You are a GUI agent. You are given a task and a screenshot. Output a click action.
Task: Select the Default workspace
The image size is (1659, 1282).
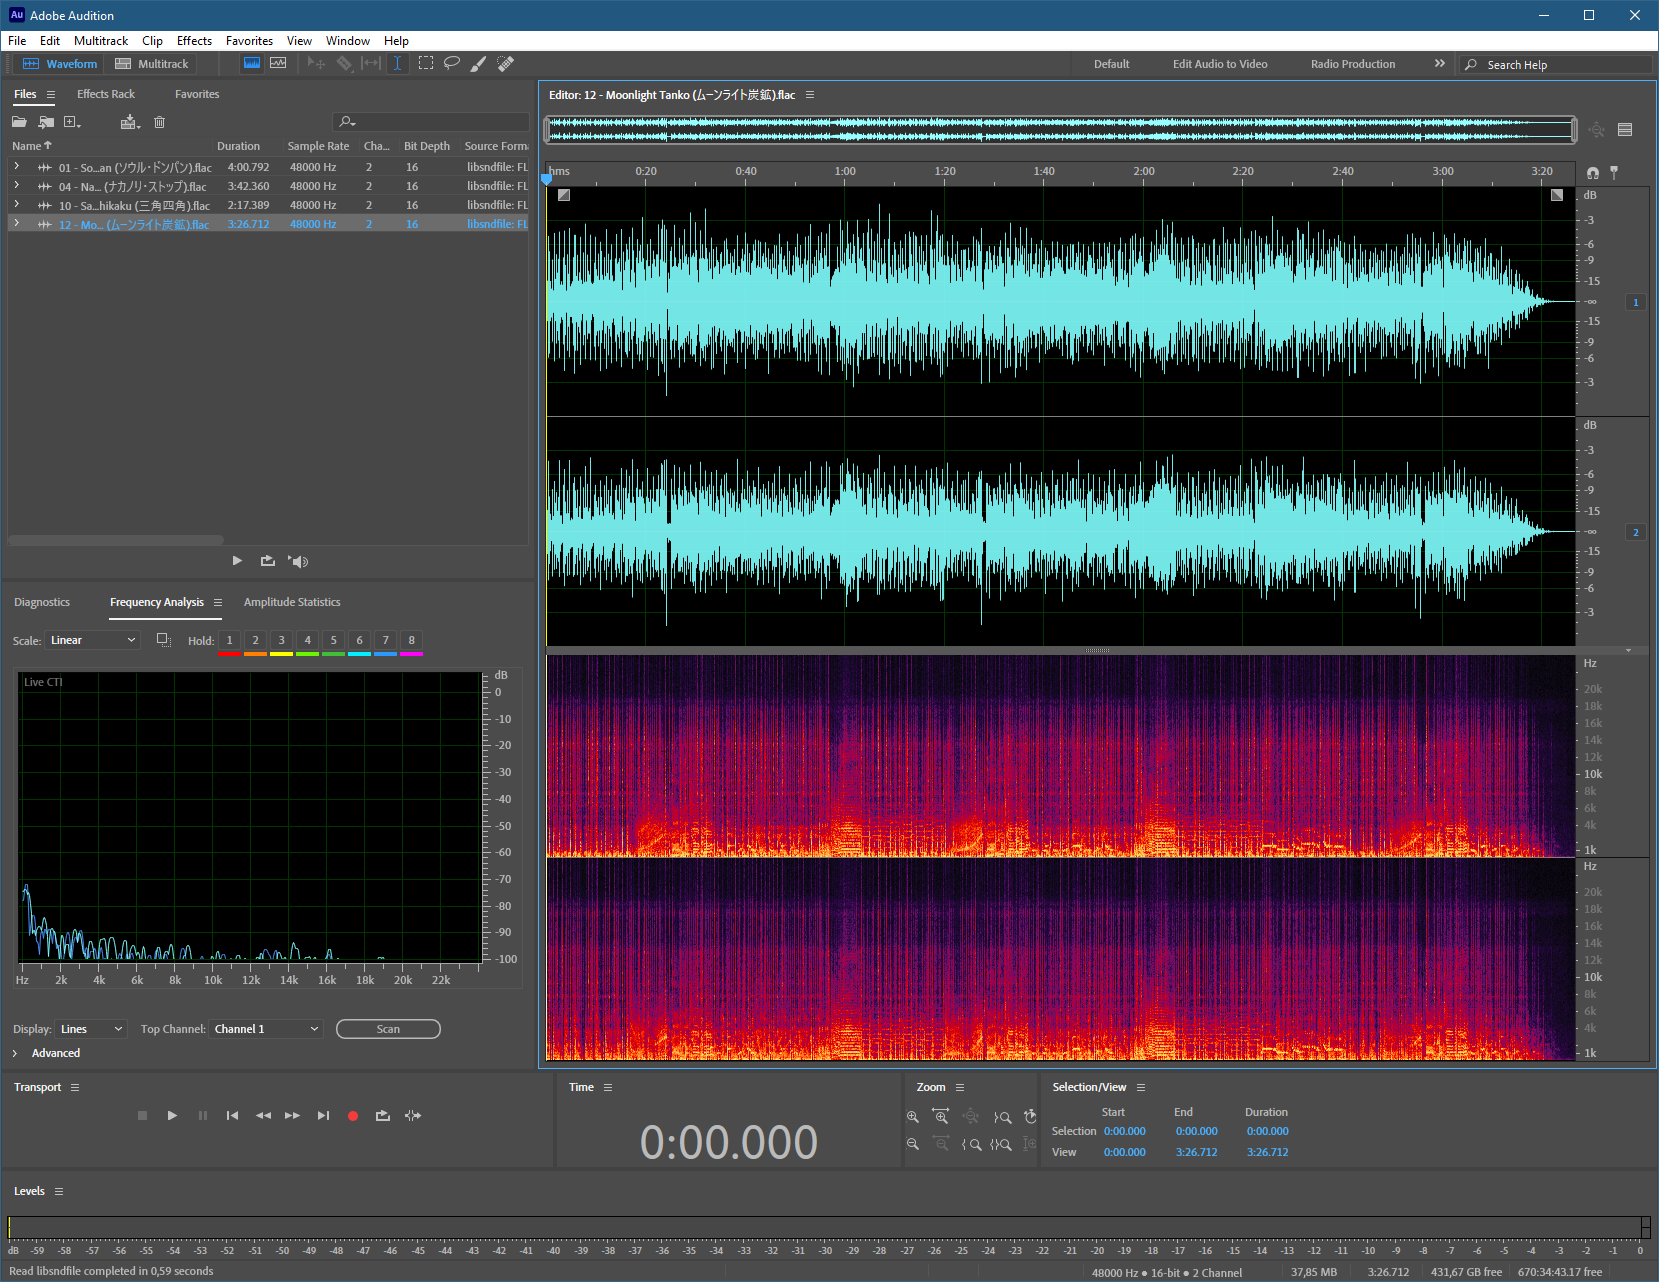click(x=1111, y=64)
